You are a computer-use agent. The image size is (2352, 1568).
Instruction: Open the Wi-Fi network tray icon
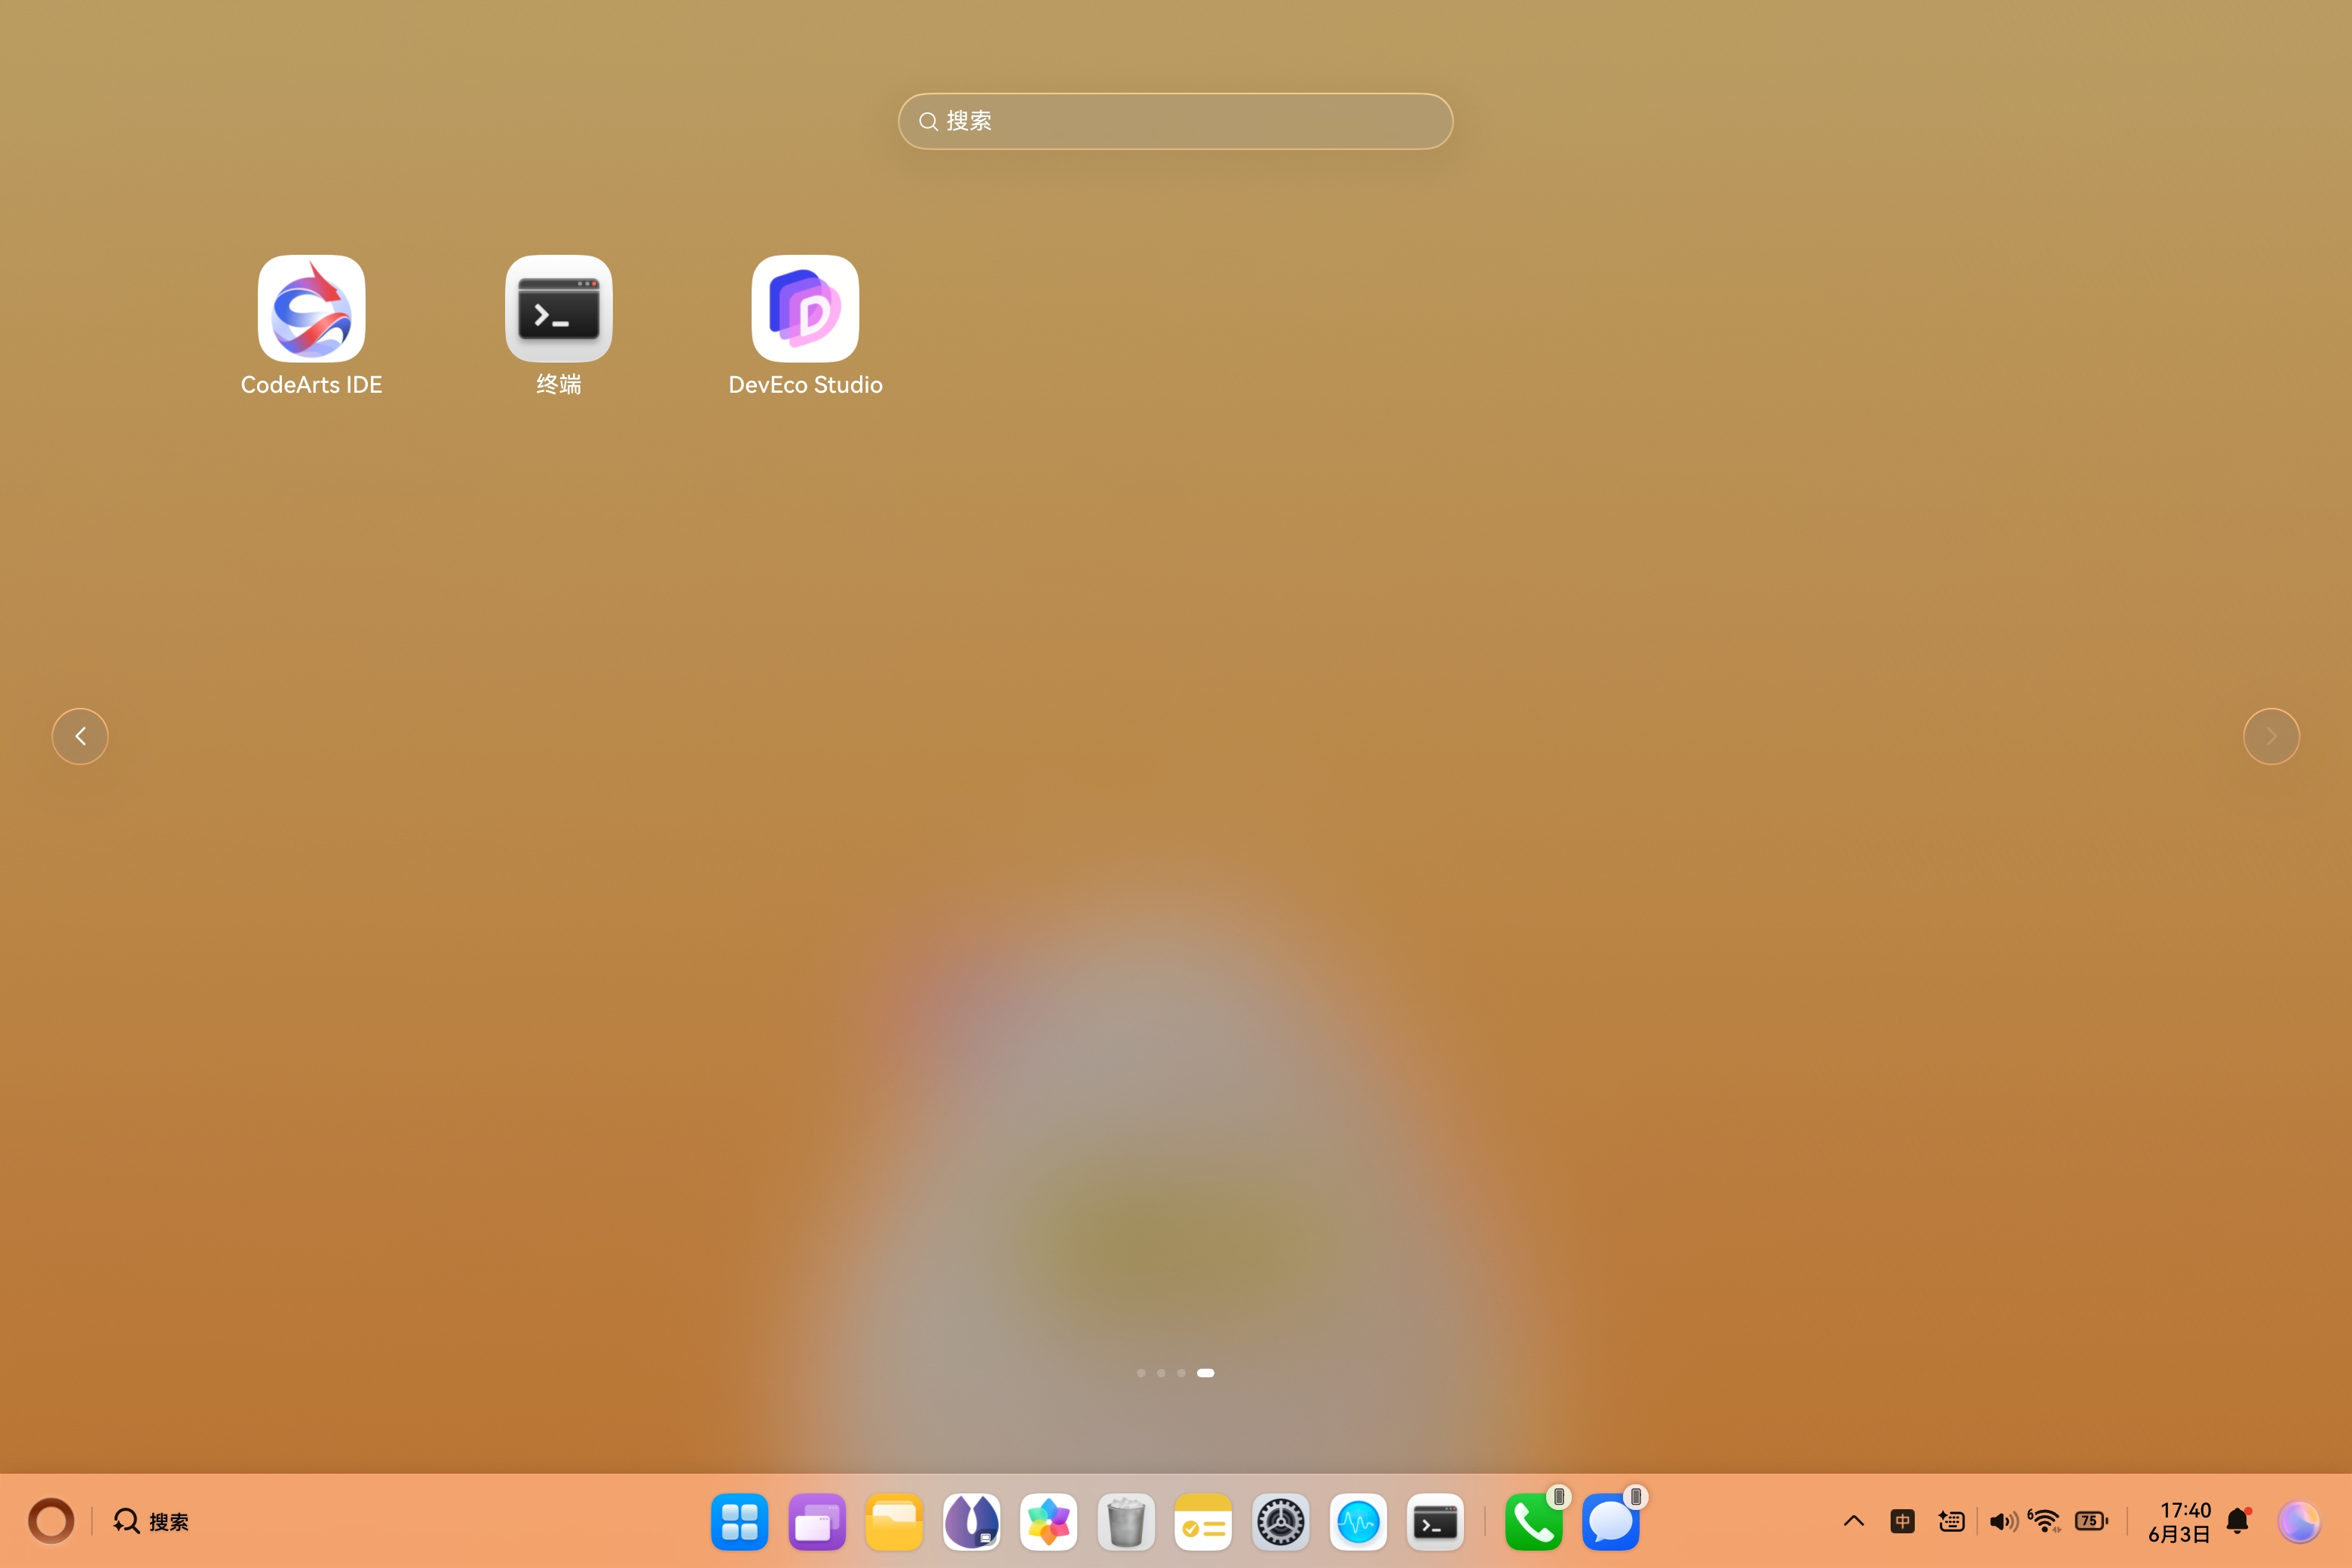[2044, 1521]
